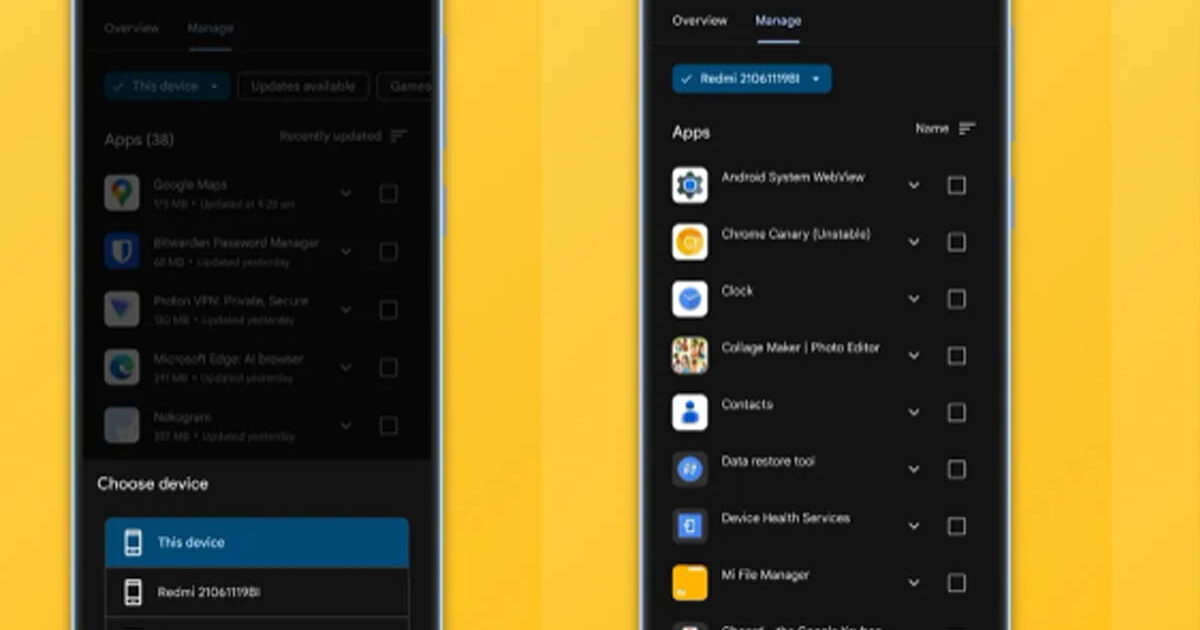1200x630 pixels.
Task: Tap the Chrome Canary app icon
Action: [690, 242]
